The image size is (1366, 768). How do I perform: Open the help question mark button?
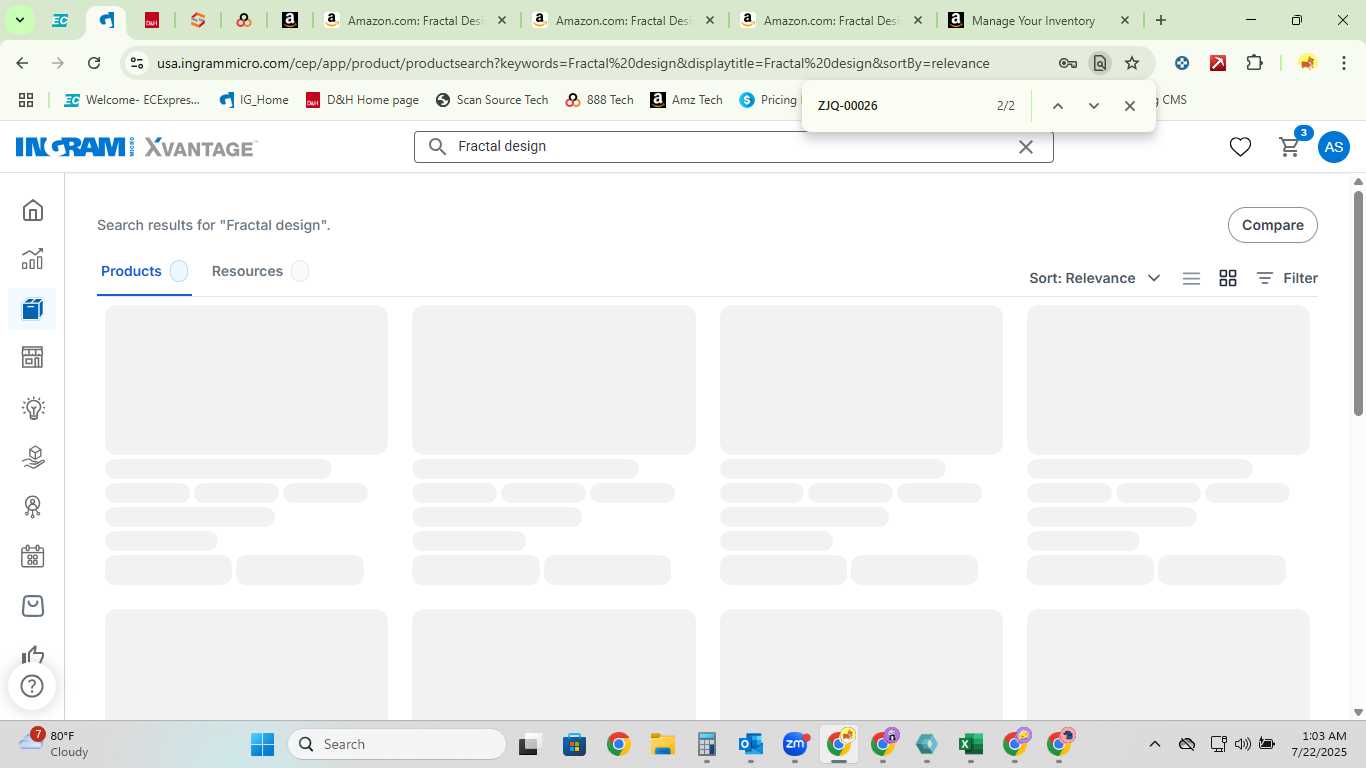tap(32, 686)
